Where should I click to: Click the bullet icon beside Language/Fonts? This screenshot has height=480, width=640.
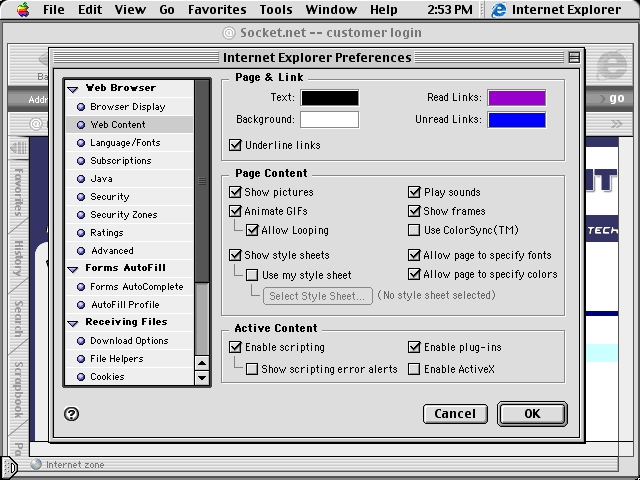pos(81,143)
